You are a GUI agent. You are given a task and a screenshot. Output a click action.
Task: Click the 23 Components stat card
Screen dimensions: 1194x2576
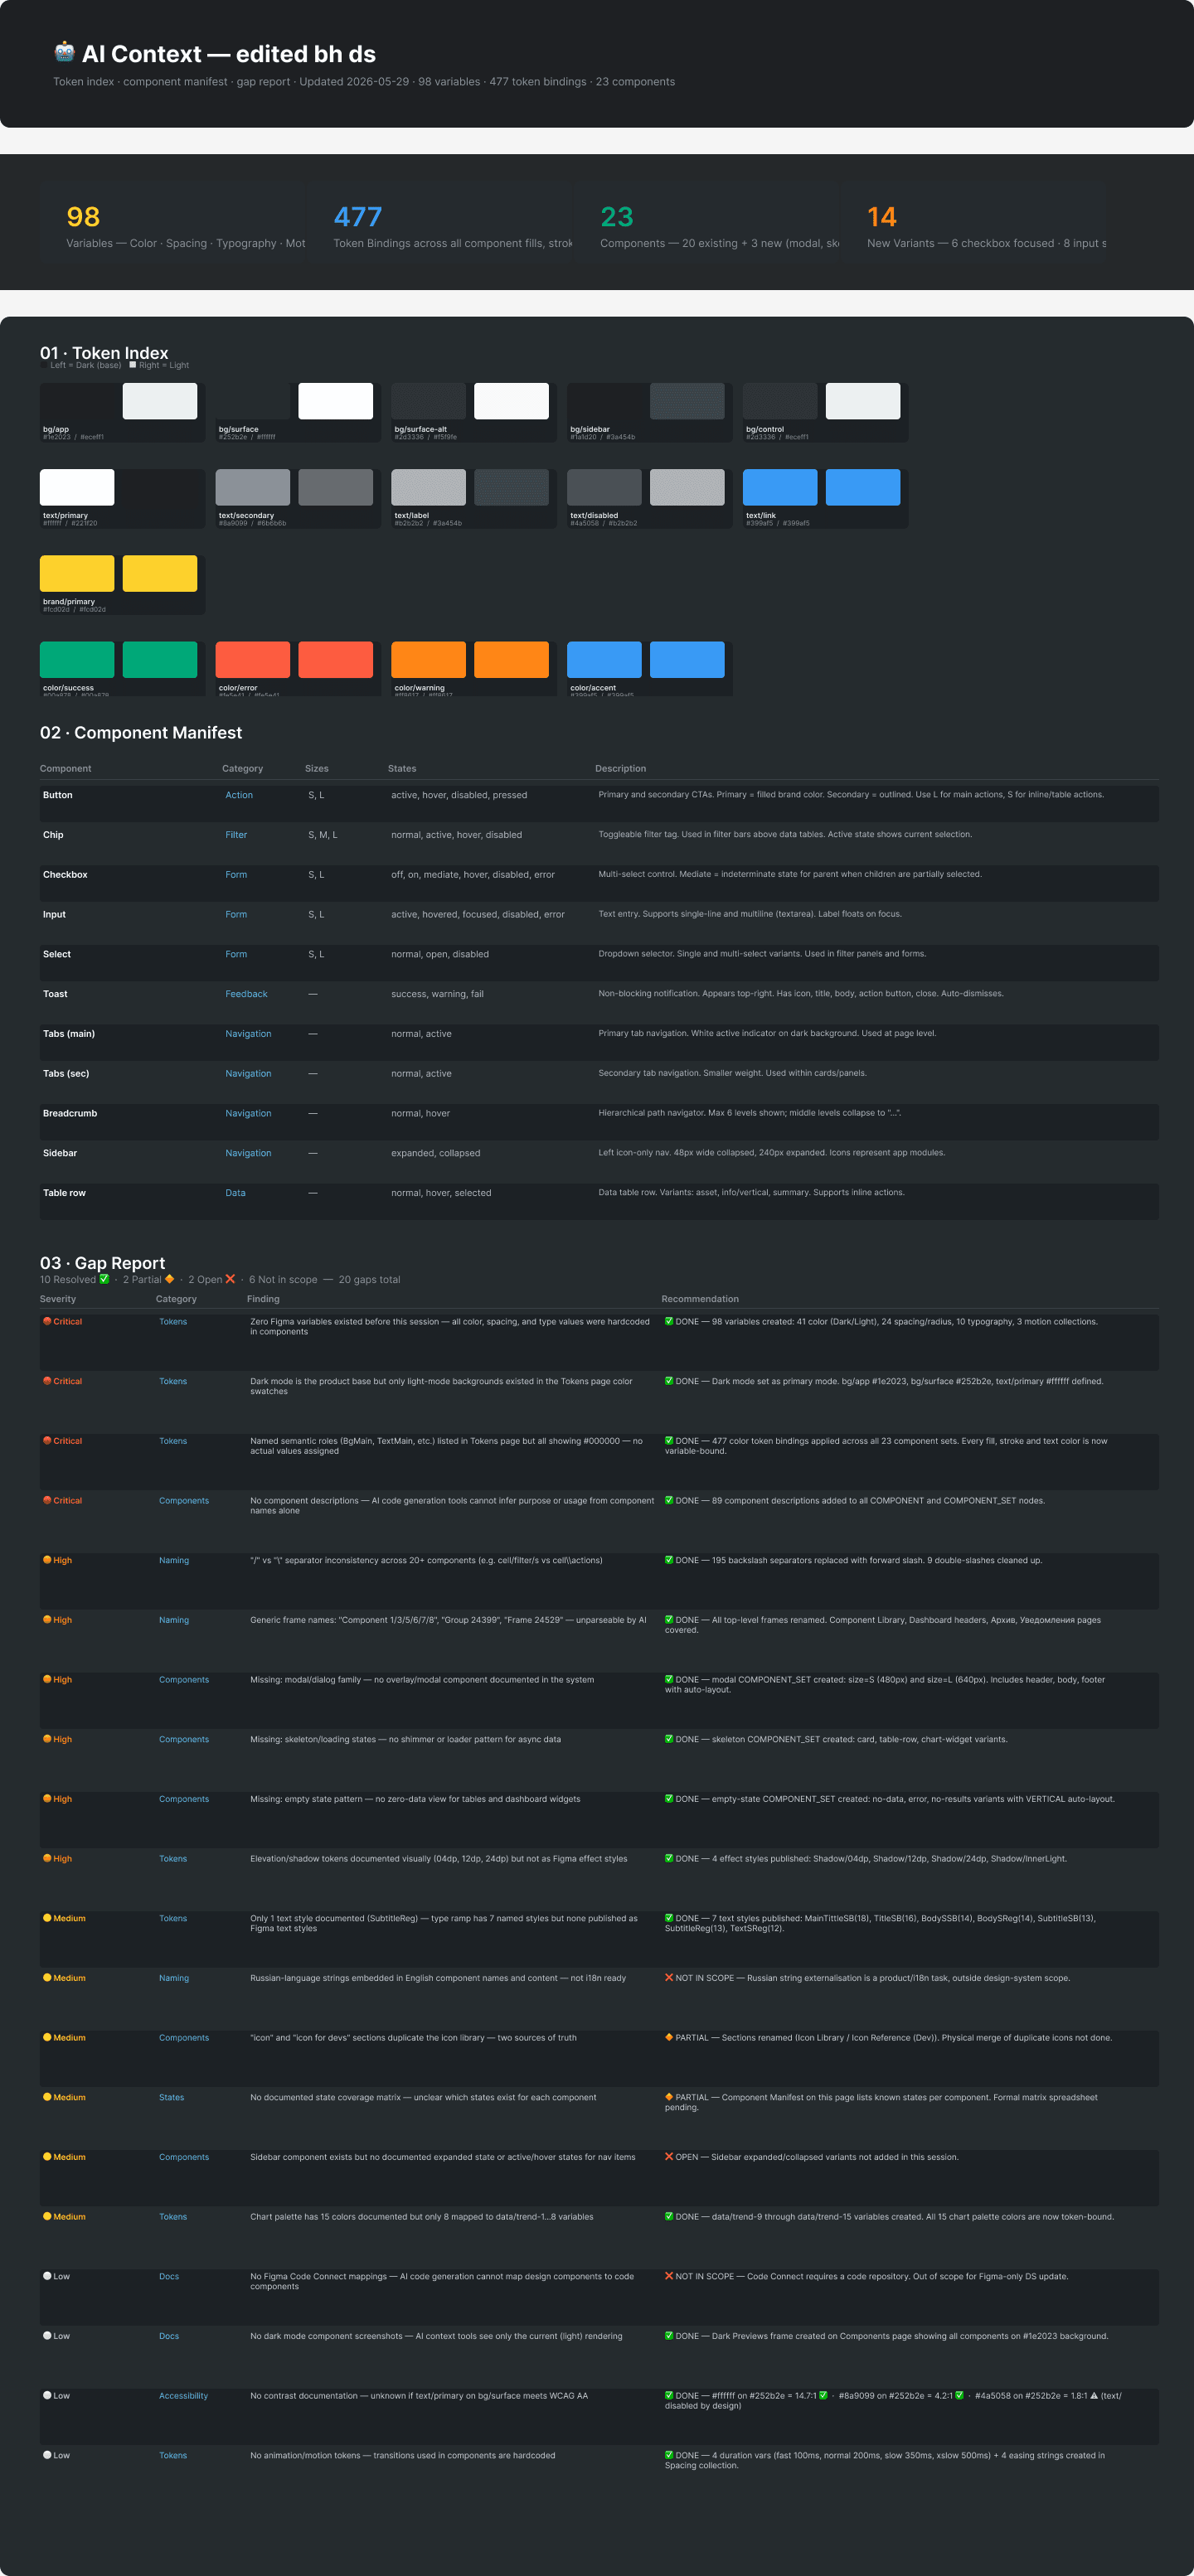click(x=706, y=222)
